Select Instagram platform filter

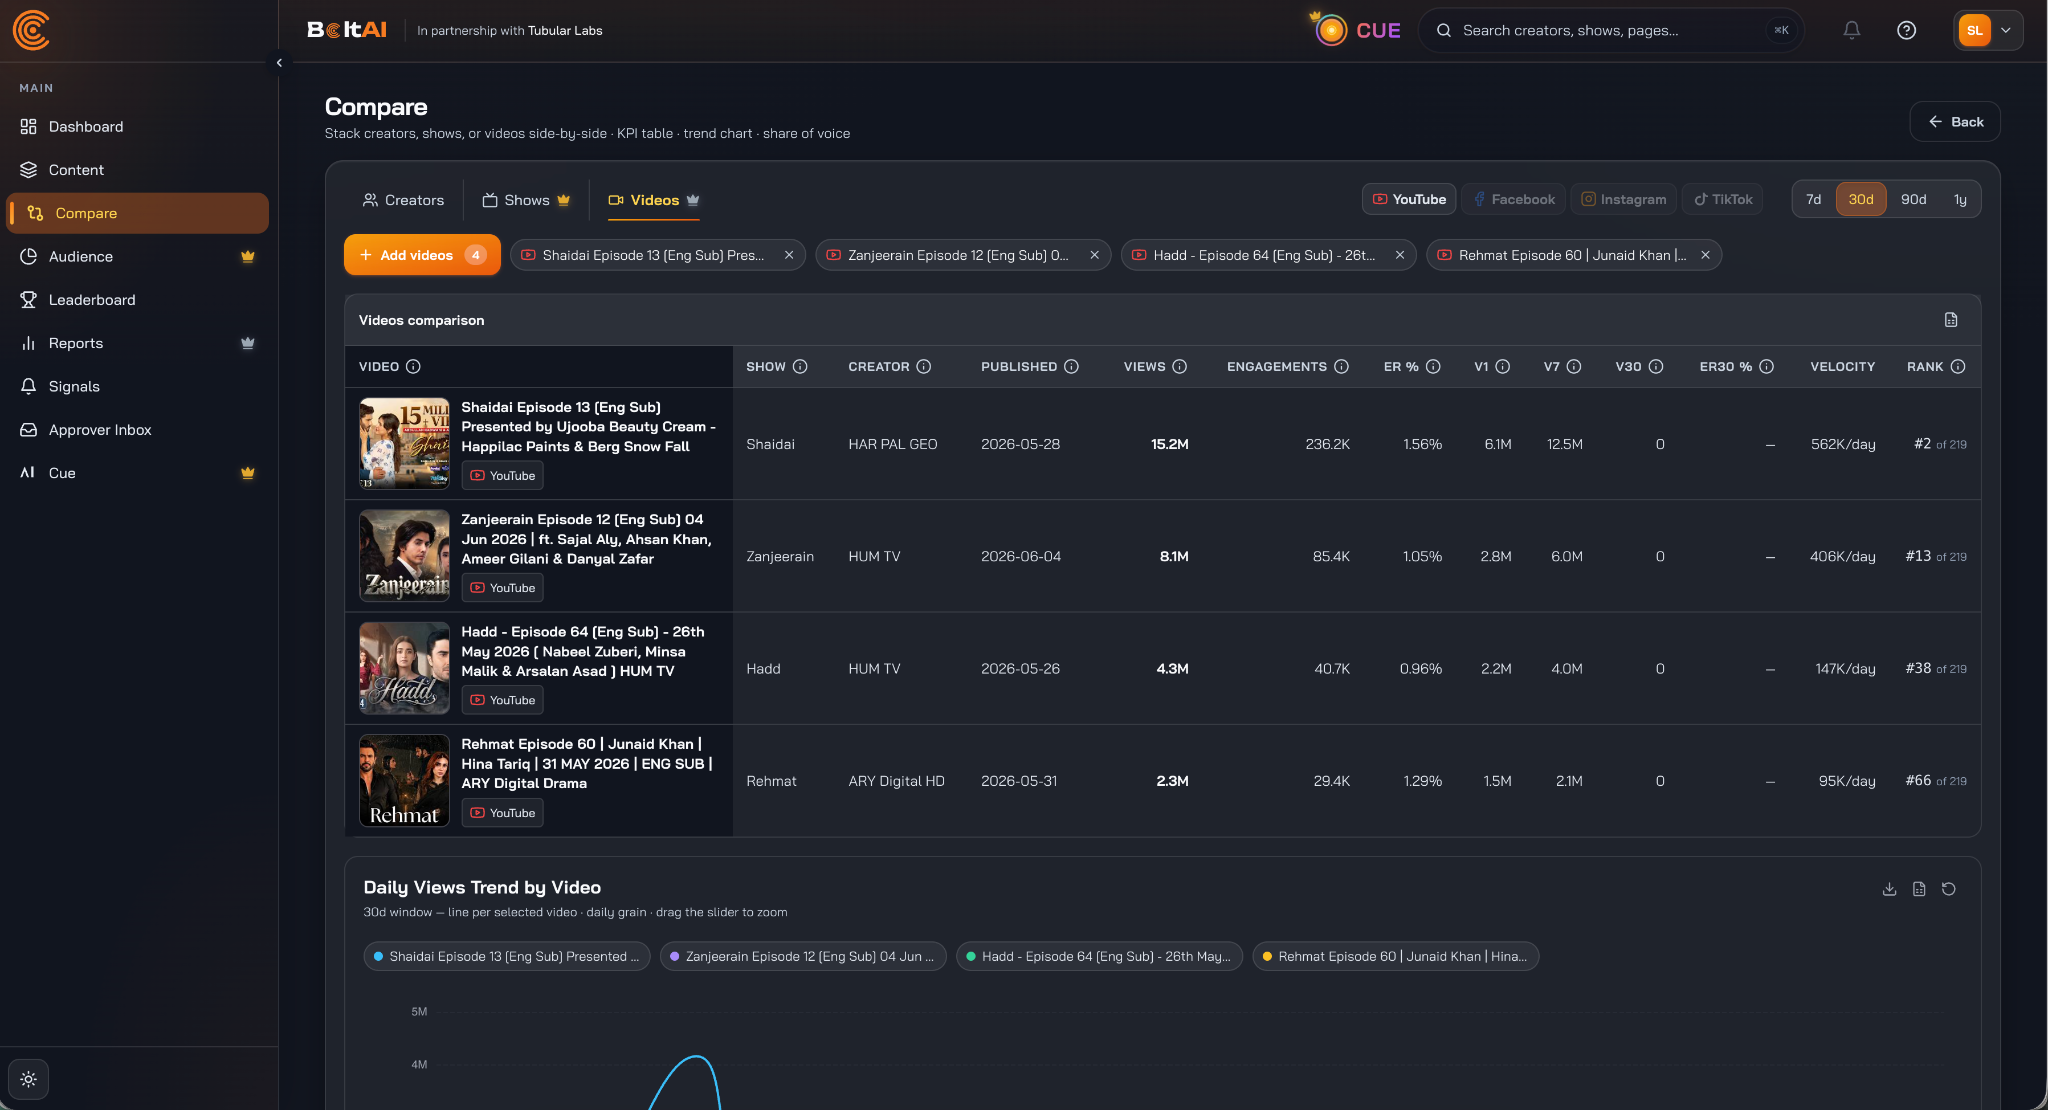(1624, 199)
